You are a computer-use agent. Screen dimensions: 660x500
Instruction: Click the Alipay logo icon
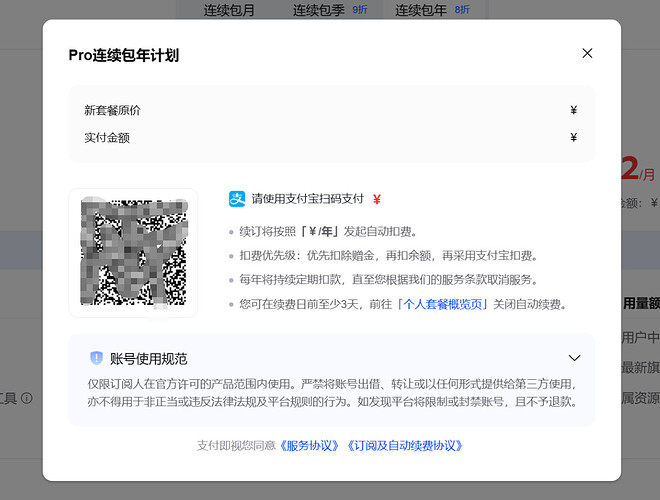click(237, 199)
